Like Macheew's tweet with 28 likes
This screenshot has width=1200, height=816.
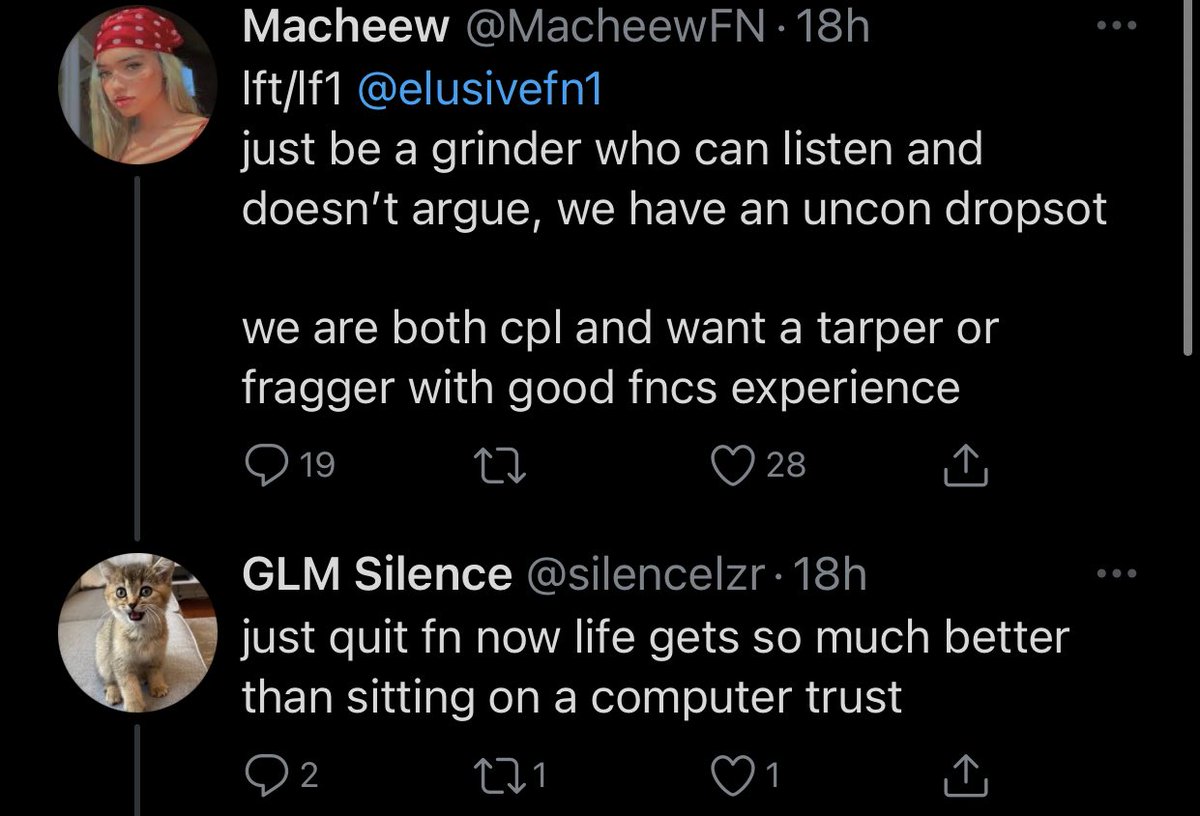click(732, 464)
